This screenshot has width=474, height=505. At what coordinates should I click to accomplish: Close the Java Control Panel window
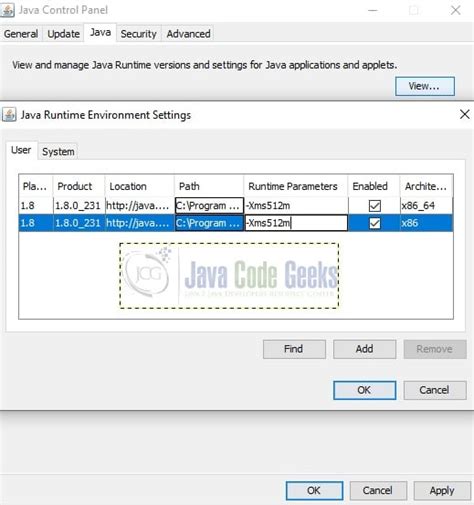point(455,10)
